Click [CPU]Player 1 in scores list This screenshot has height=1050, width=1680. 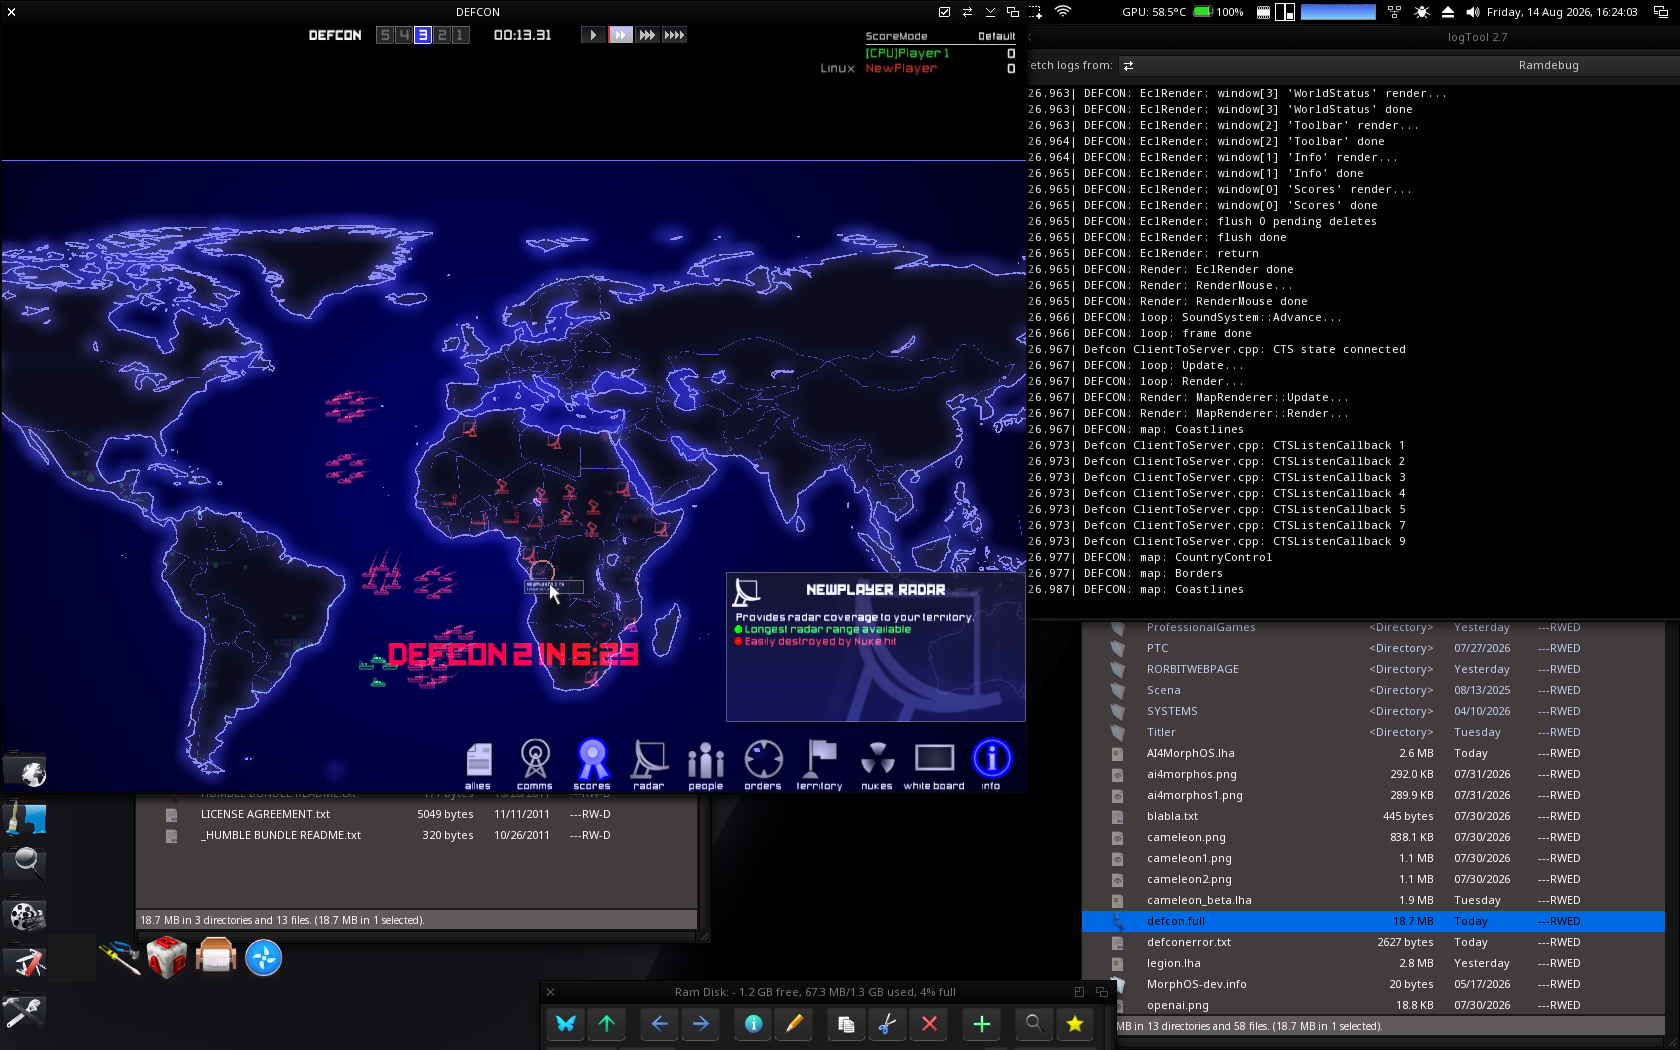(x=907, y=53)
